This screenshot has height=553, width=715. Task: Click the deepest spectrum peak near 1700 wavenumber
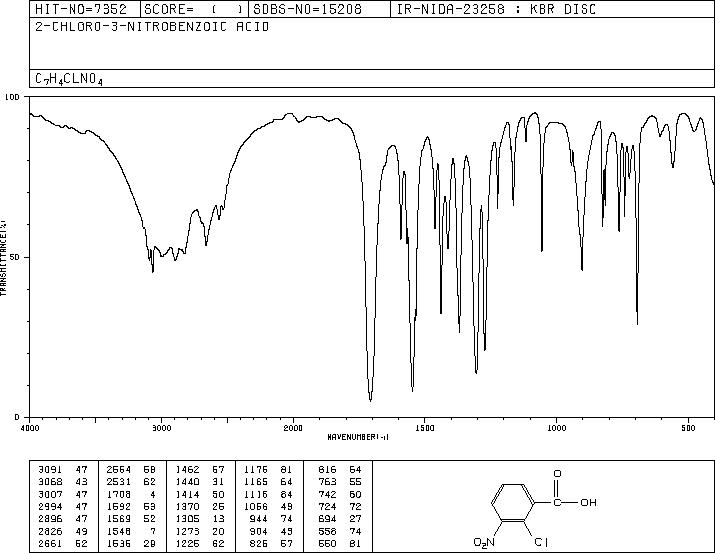pyautogui.click(x=370, y=400)
